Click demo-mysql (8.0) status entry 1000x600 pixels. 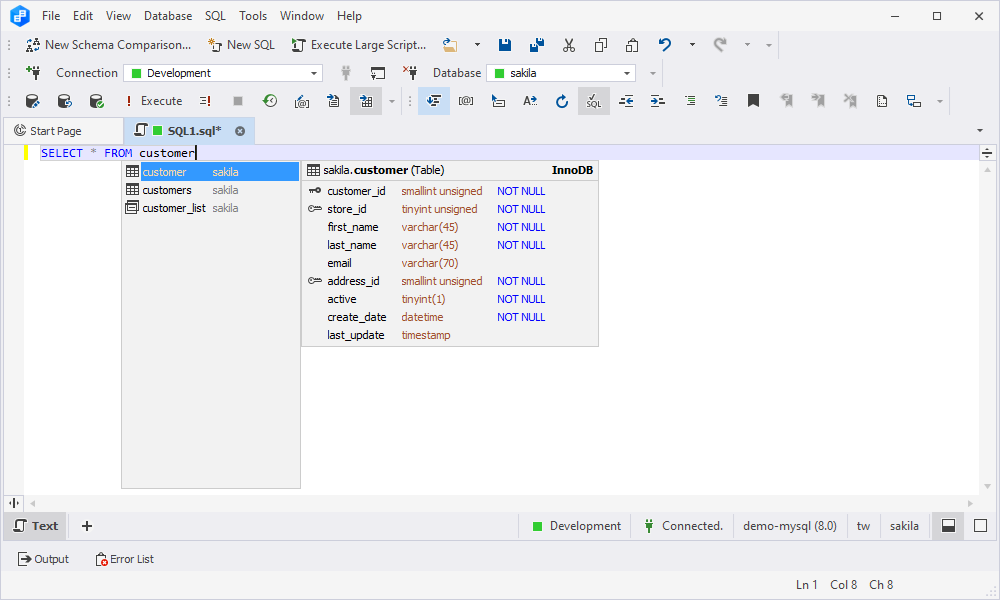point(790,526)
